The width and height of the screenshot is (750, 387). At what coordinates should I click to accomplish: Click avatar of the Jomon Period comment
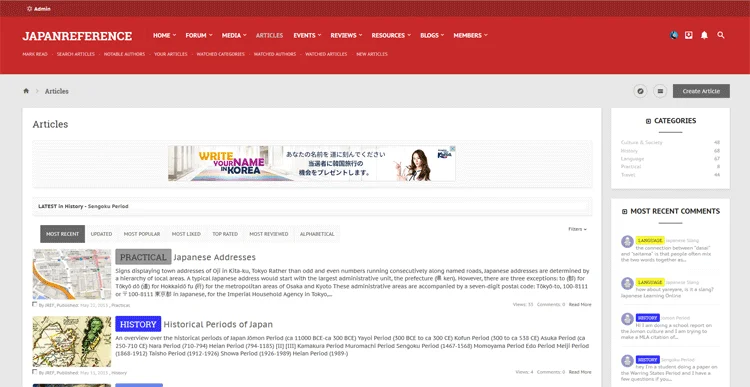(627, 319)
